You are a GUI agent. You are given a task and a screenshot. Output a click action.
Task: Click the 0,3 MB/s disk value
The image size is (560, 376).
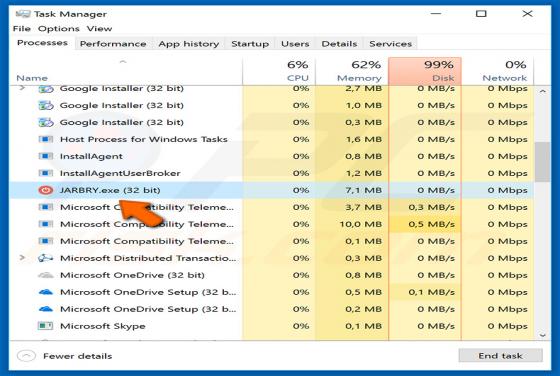tap(431, 207)
